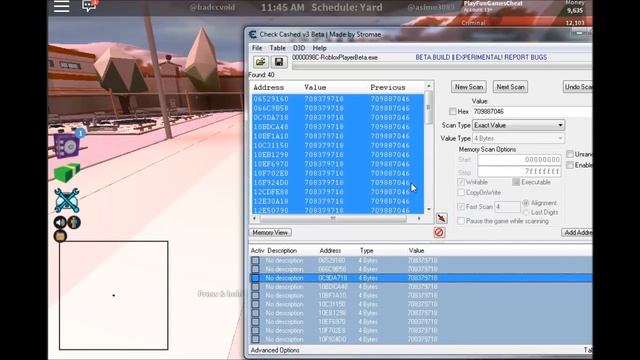Click Add Address Manually button

[577, 232]
